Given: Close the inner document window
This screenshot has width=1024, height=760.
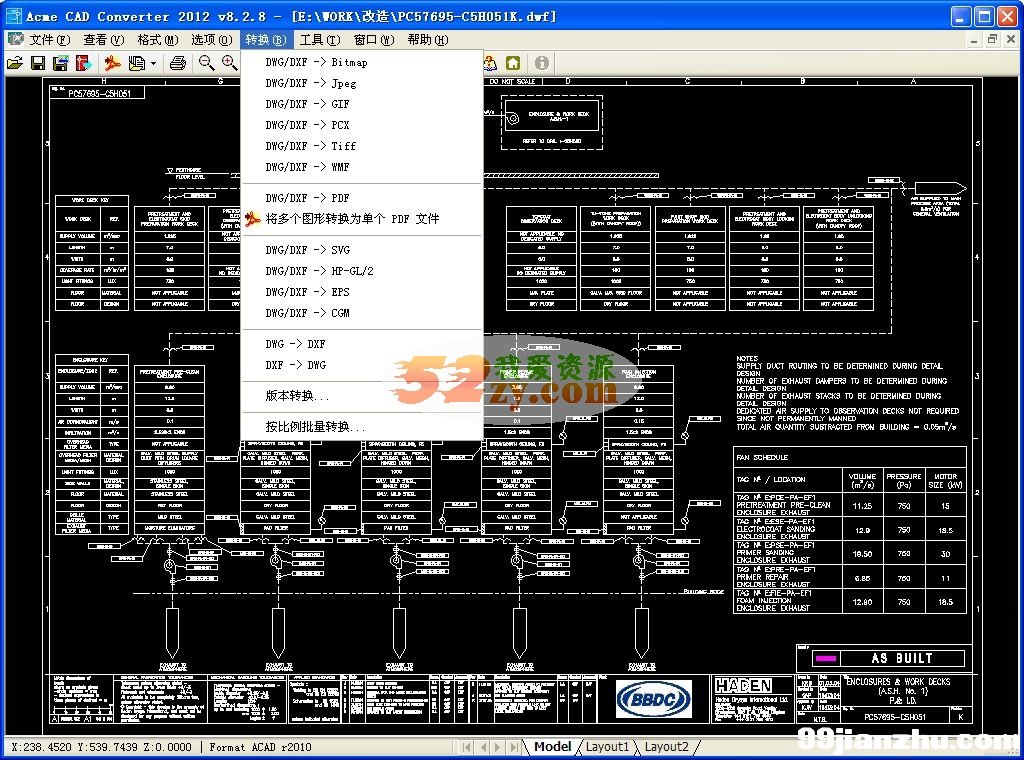Looking at the screenshot, I should tap(1010, 40).
